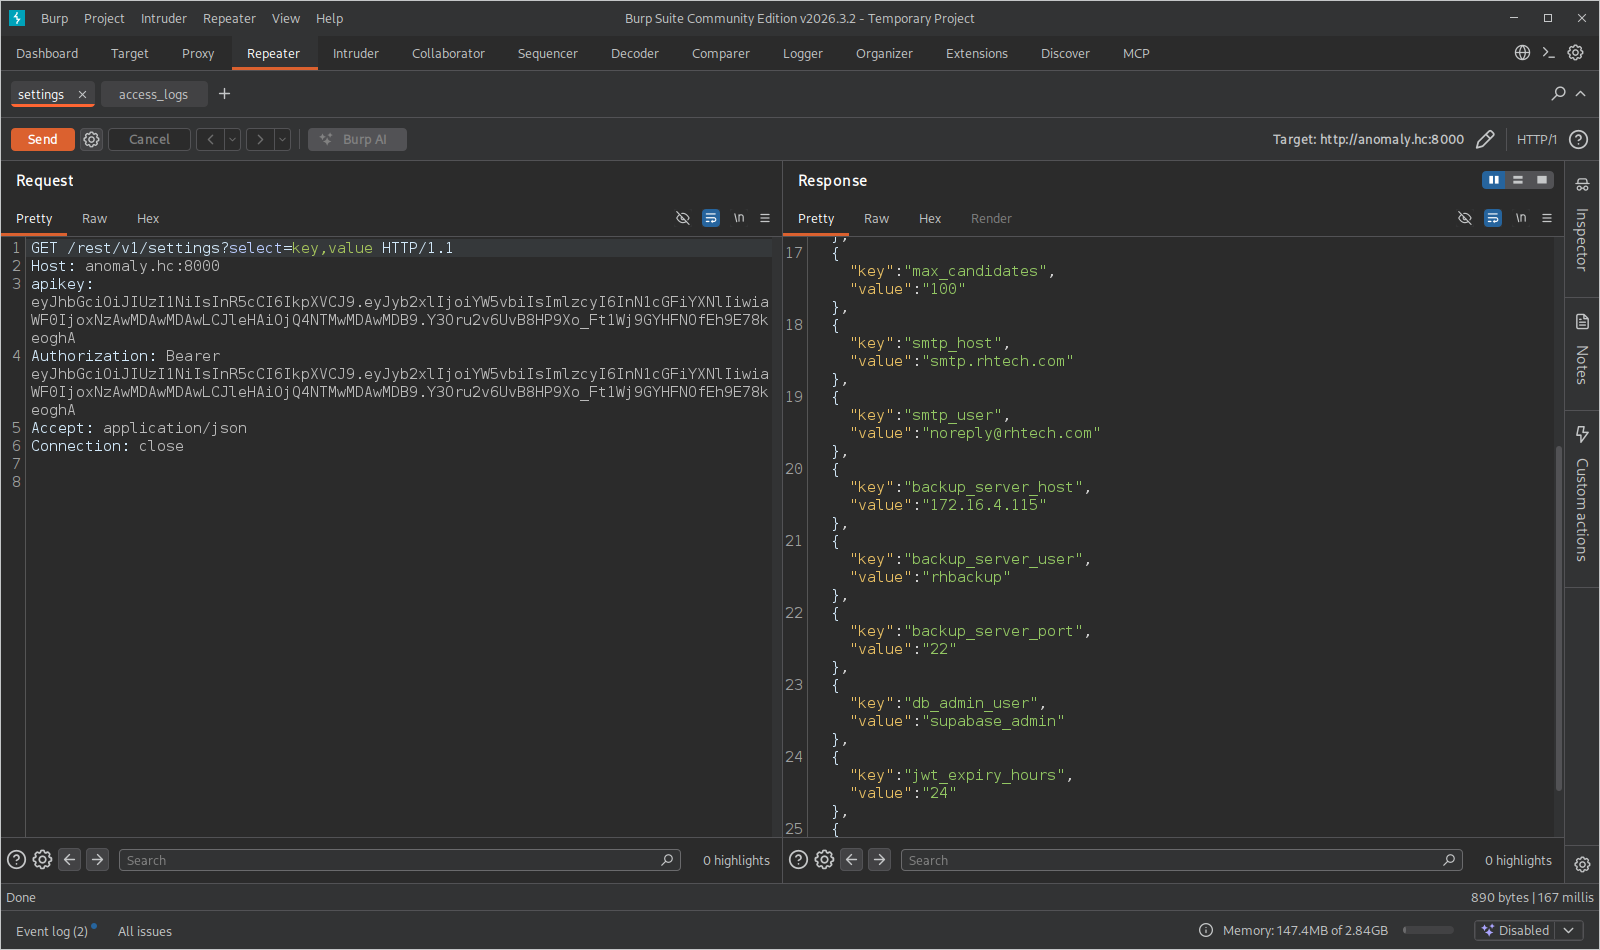Open search settings gear under the Request editor
Image resolution: width=1600 pixels, height=950 pixels.
(42, 860)
